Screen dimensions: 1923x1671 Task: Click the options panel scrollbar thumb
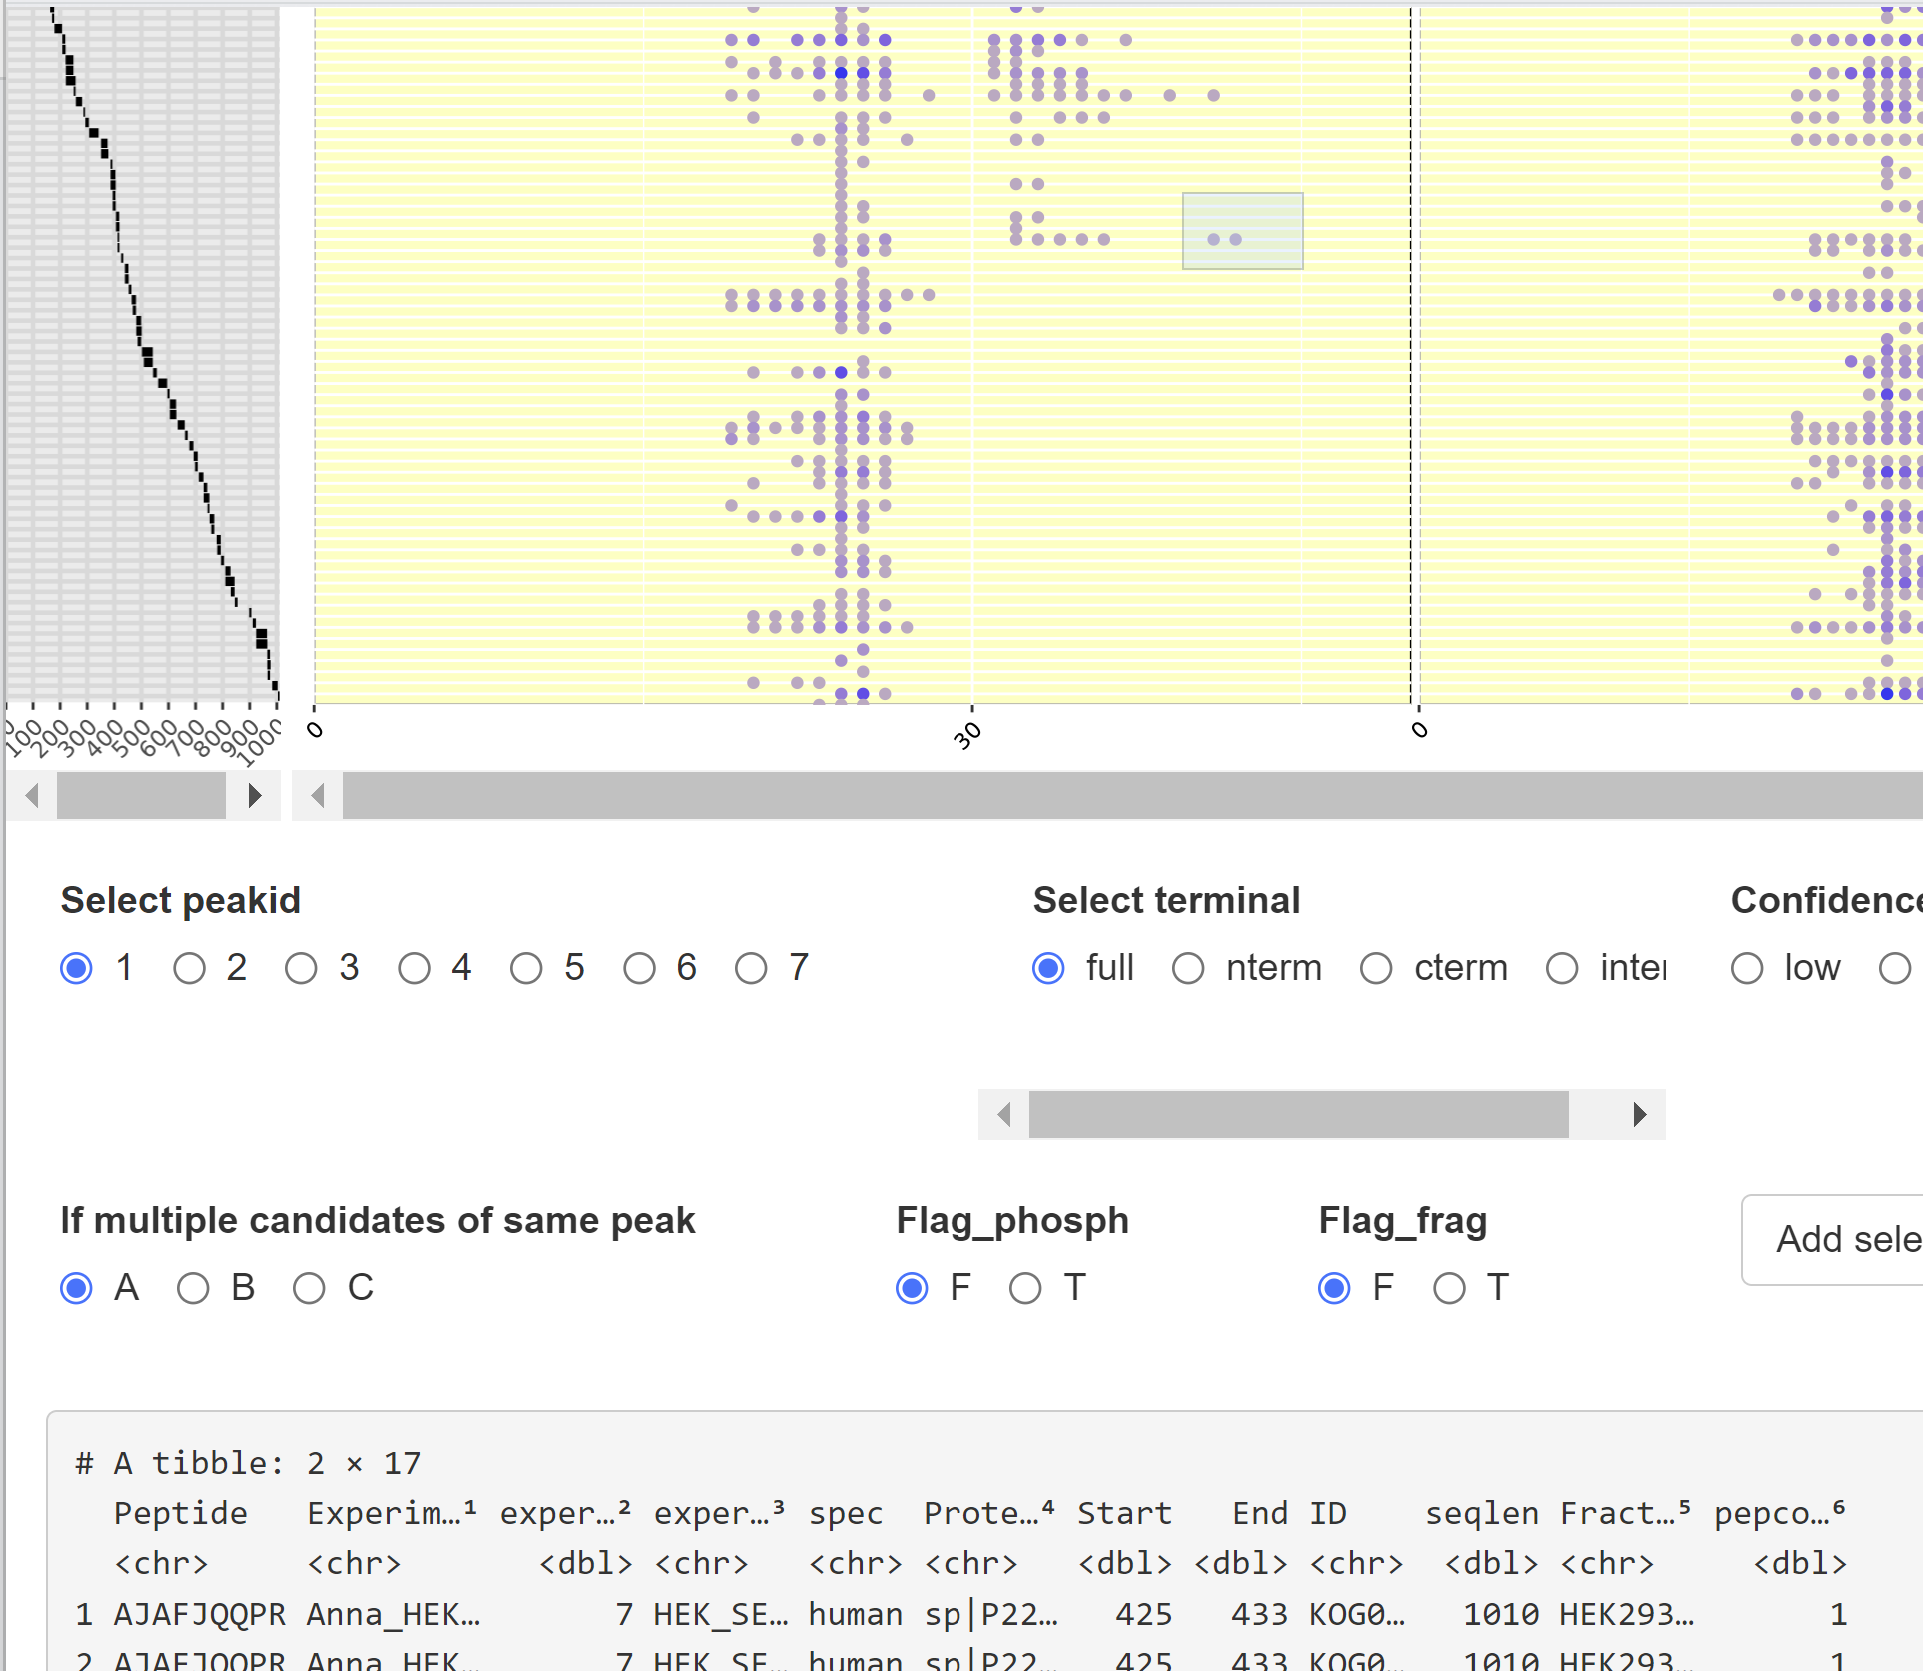point(1298,1114)
